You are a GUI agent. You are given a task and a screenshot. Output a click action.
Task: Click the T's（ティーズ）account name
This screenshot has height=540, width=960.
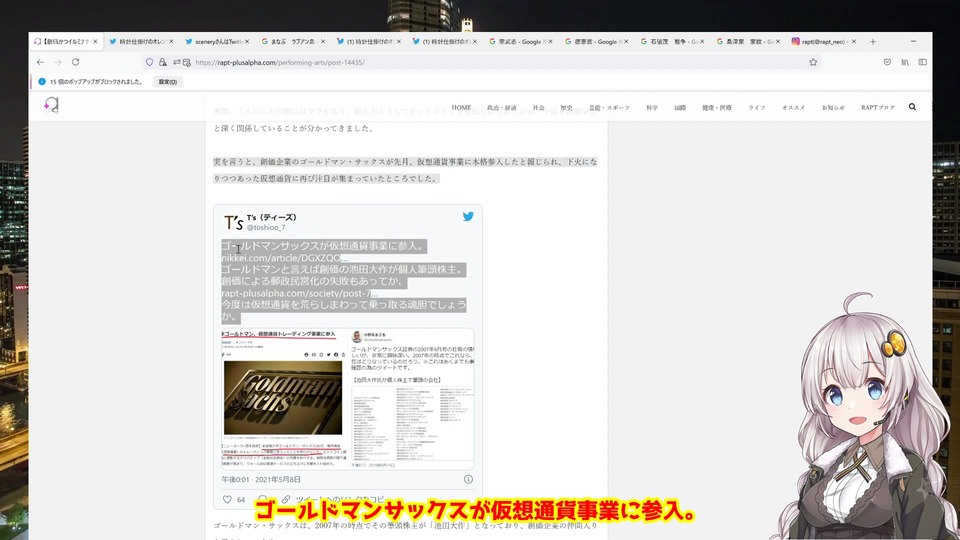point(272,217)
